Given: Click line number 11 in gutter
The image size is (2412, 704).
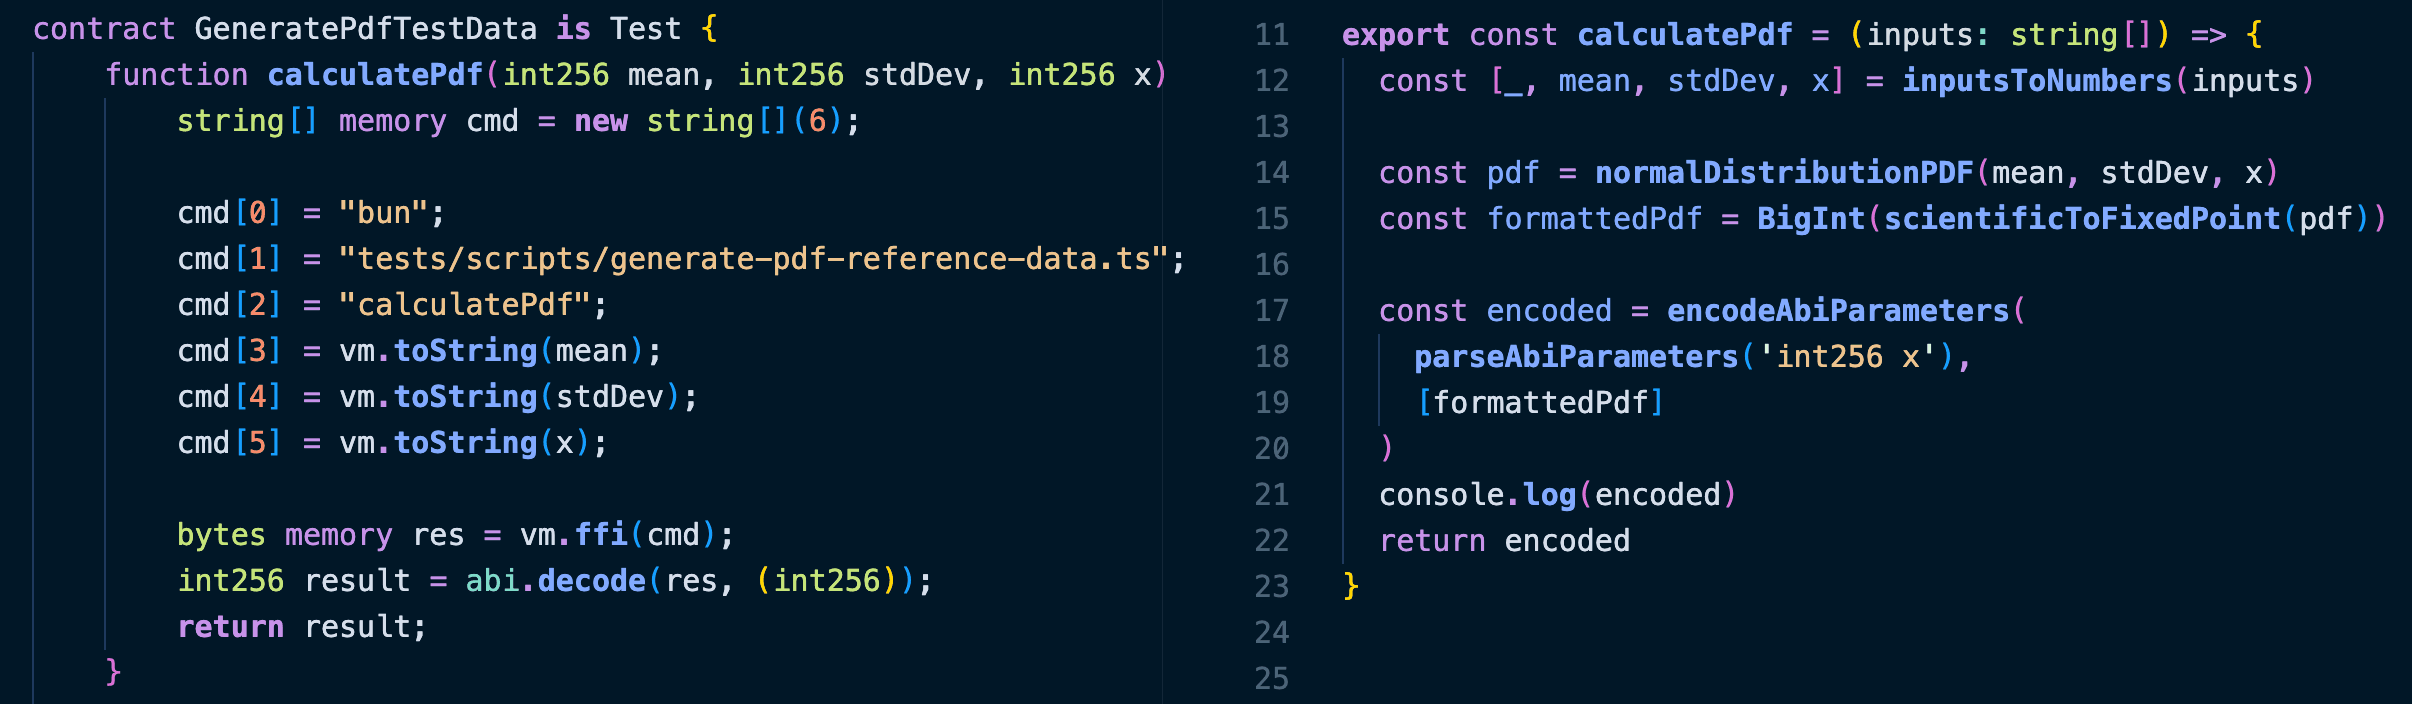Looking at the screenshot, I should pyautogui.click(x=1271, y=35).
